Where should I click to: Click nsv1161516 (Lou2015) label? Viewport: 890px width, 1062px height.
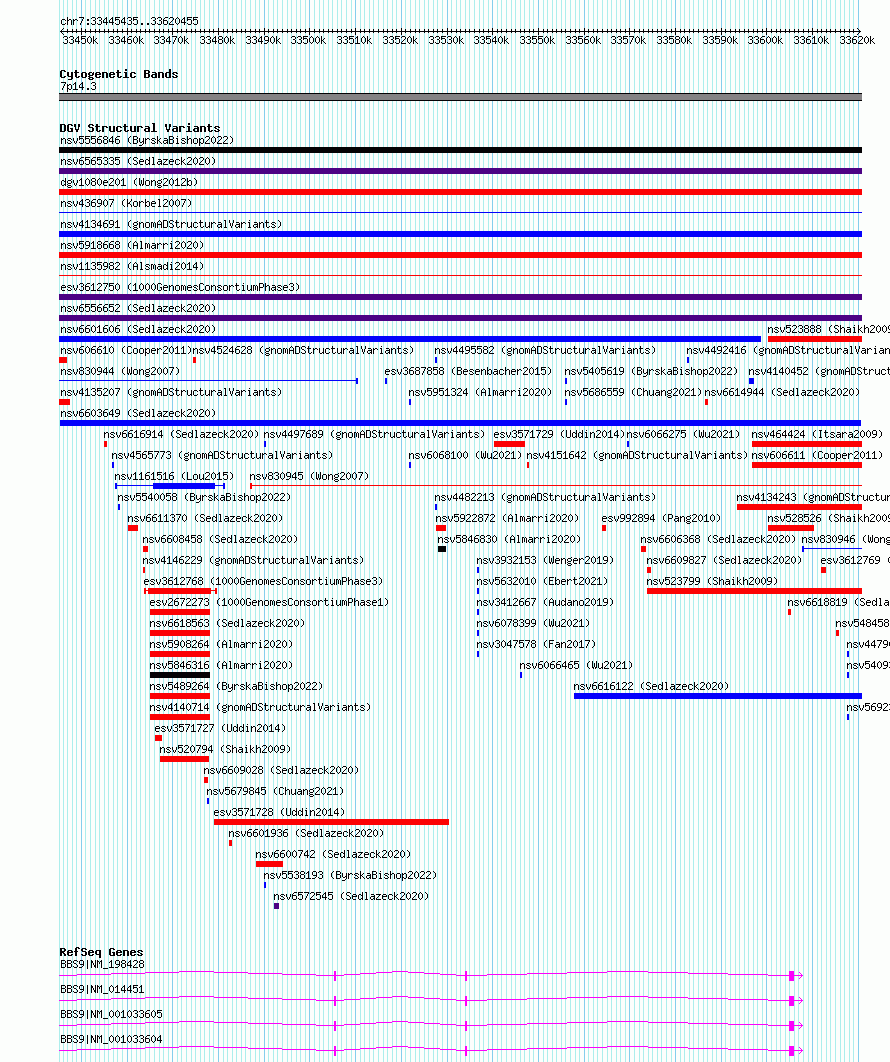(174, 476)
